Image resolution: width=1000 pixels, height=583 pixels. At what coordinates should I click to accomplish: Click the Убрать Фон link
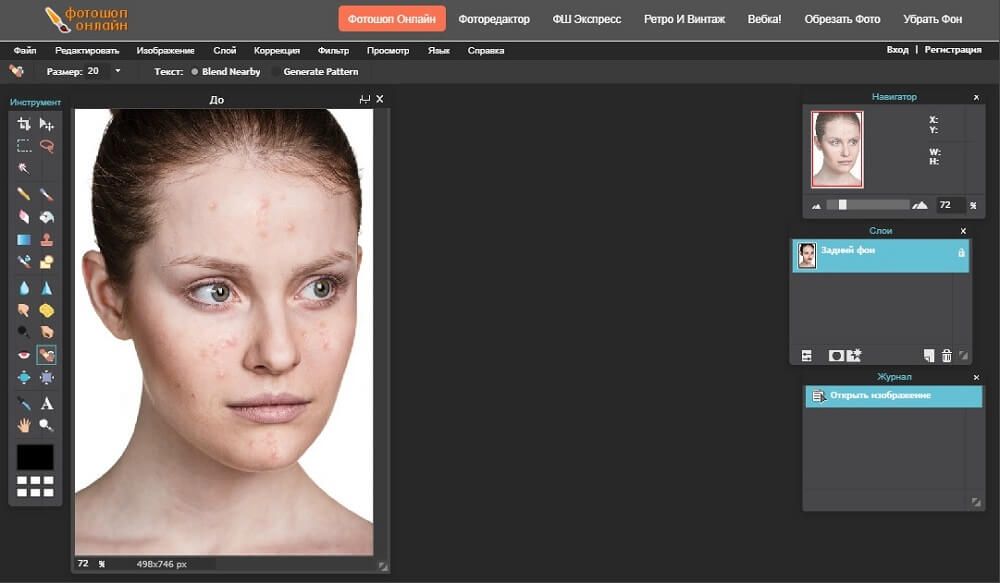tap(932, 19)
